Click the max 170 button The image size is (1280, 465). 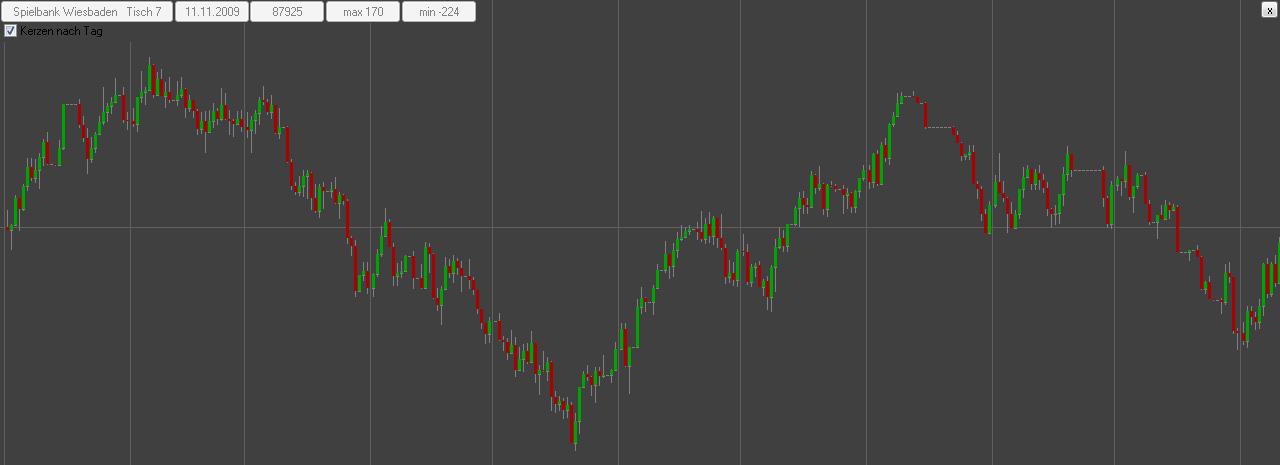point(363,11)
